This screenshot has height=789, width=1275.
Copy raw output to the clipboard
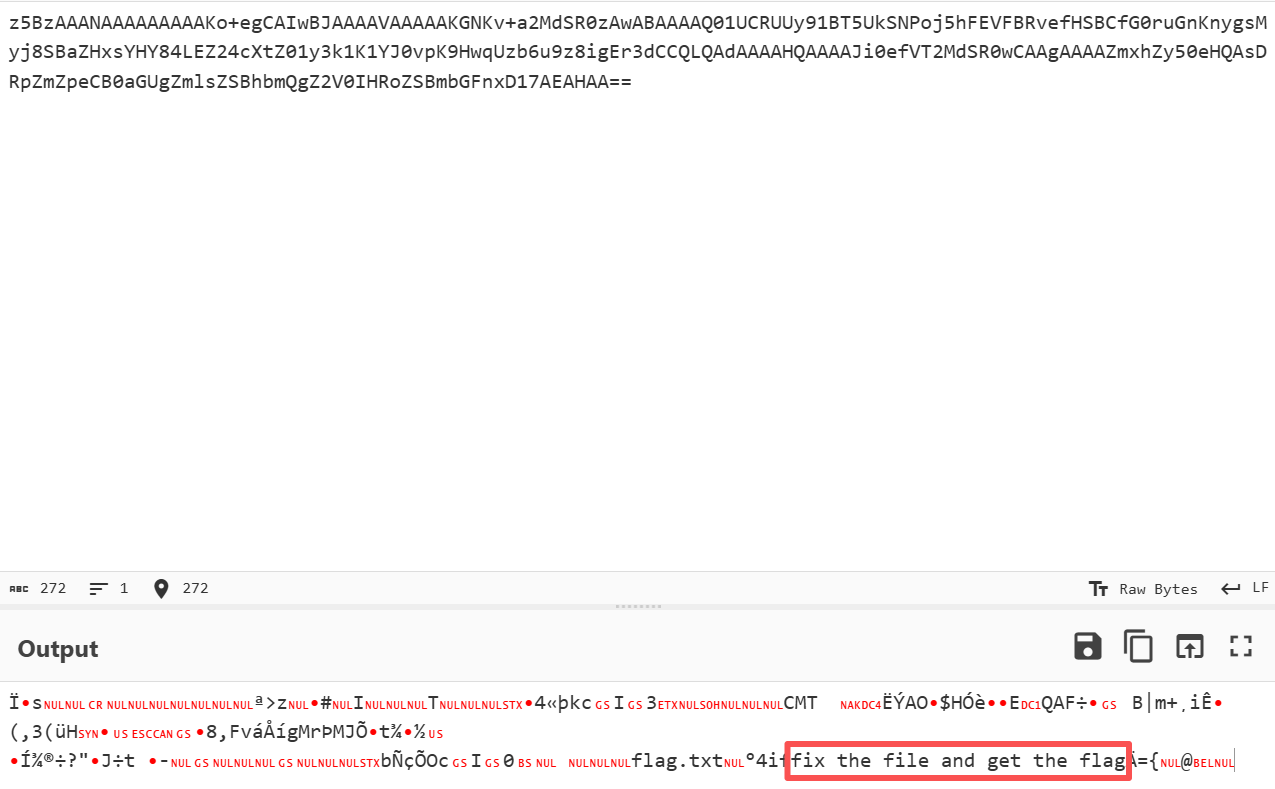tap(1139, 646)
